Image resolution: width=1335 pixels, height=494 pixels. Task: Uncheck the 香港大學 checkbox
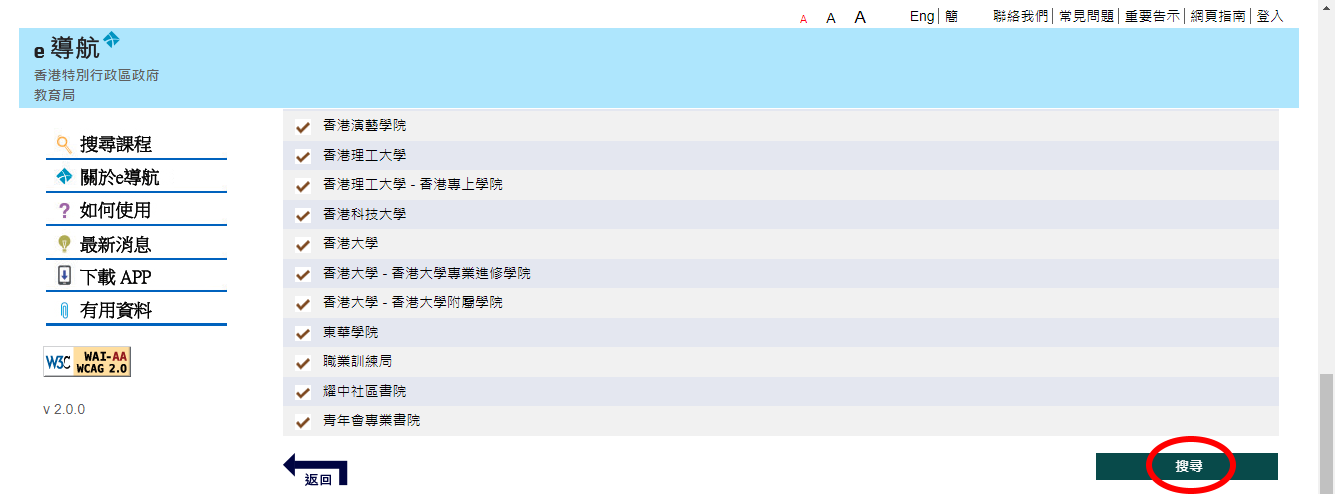[303, 245]
